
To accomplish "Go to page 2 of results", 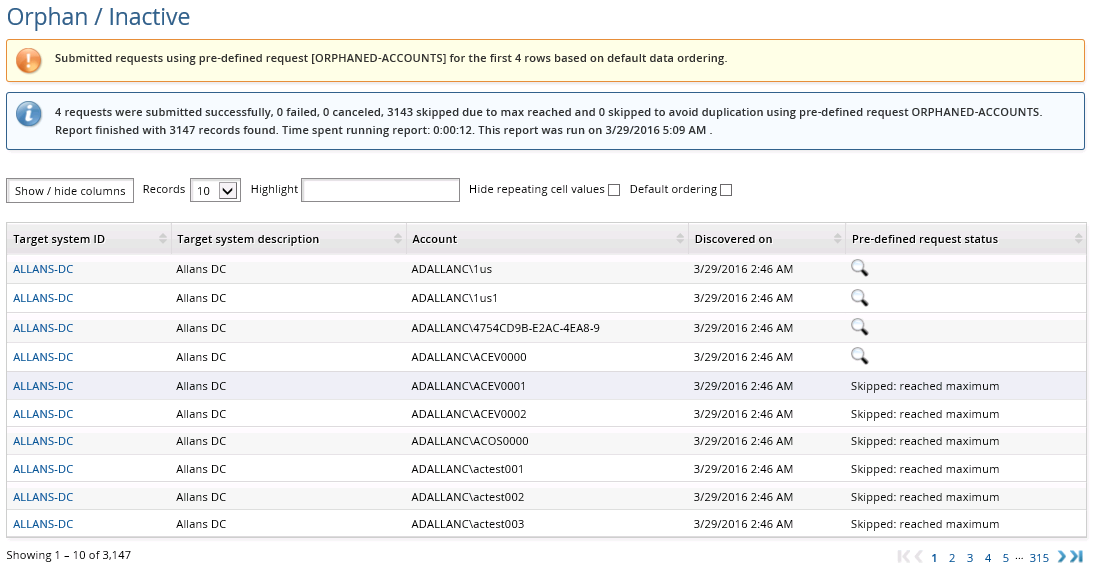I will pyautogui.click(x=952, y=558).
